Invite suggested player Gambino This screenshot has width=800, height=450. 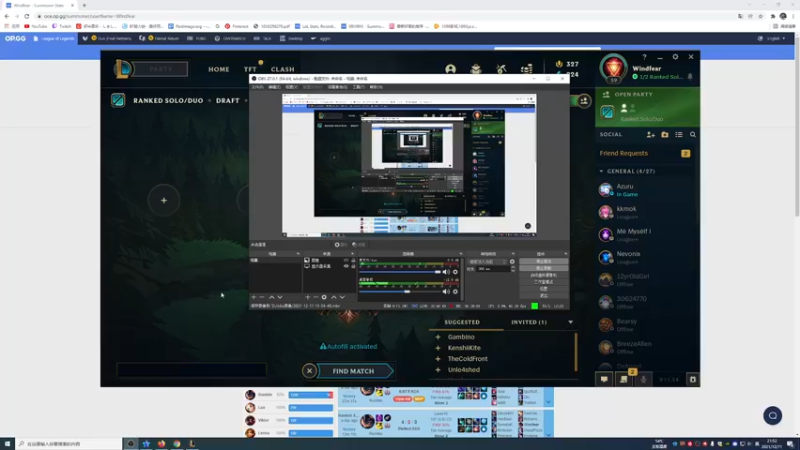click(438, 337)
